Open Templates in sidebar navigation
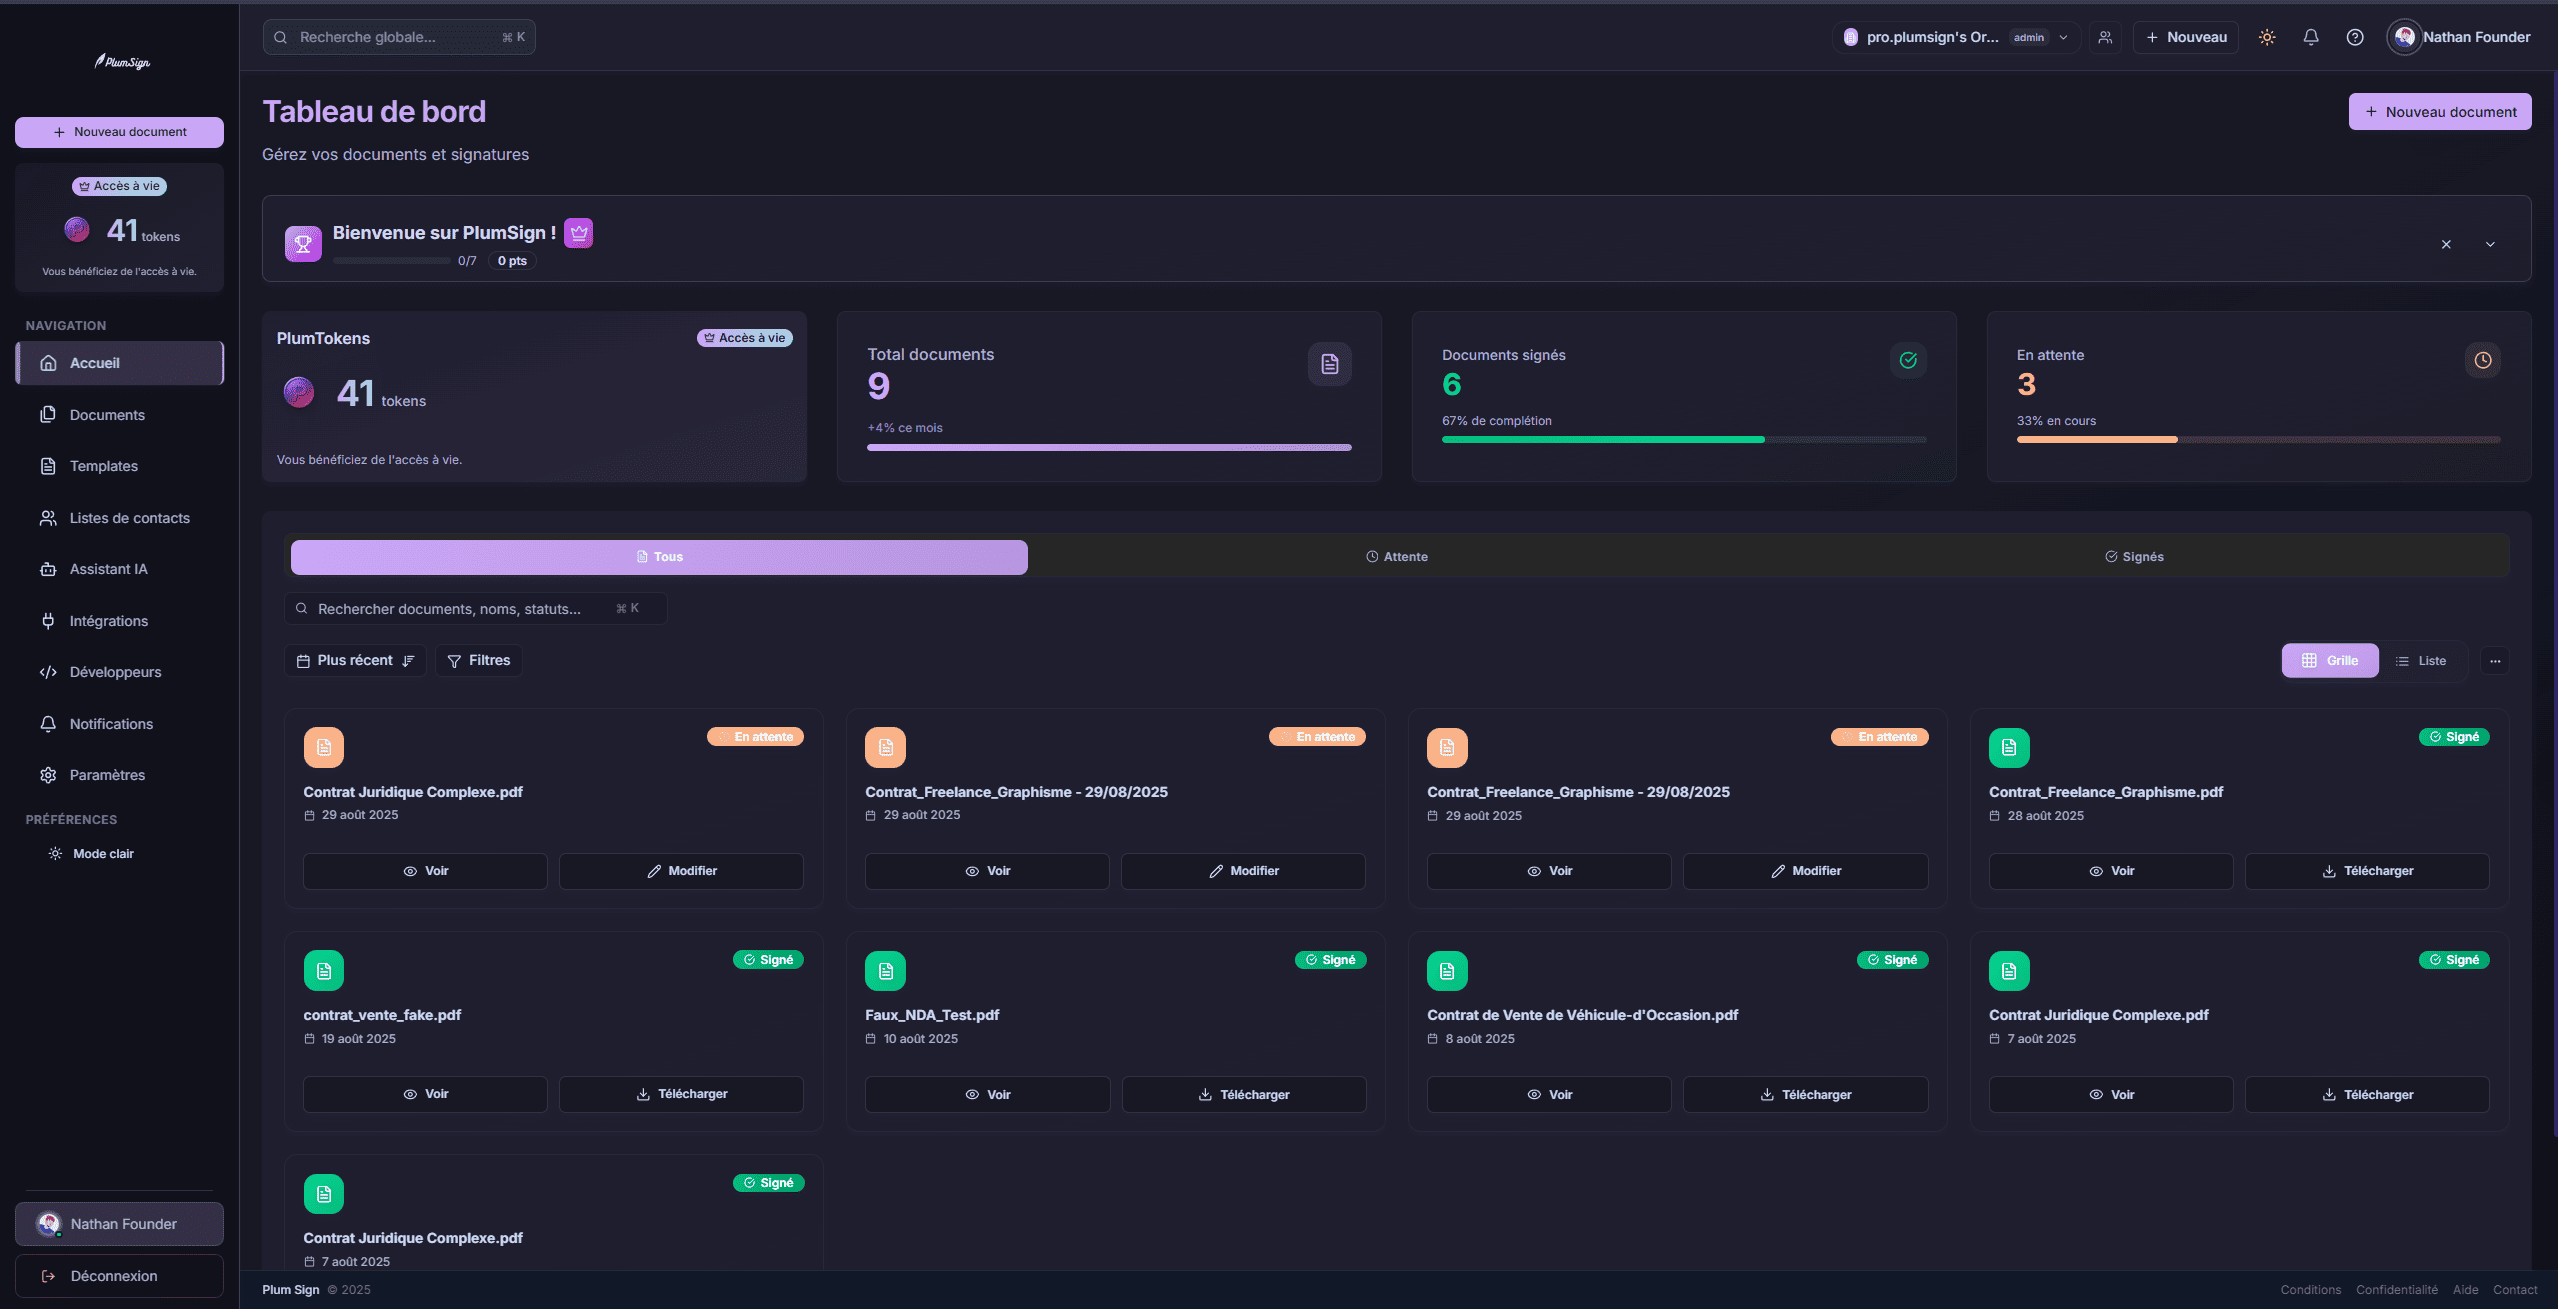This screenshot has height=1309, width=2558. [119, 466]
